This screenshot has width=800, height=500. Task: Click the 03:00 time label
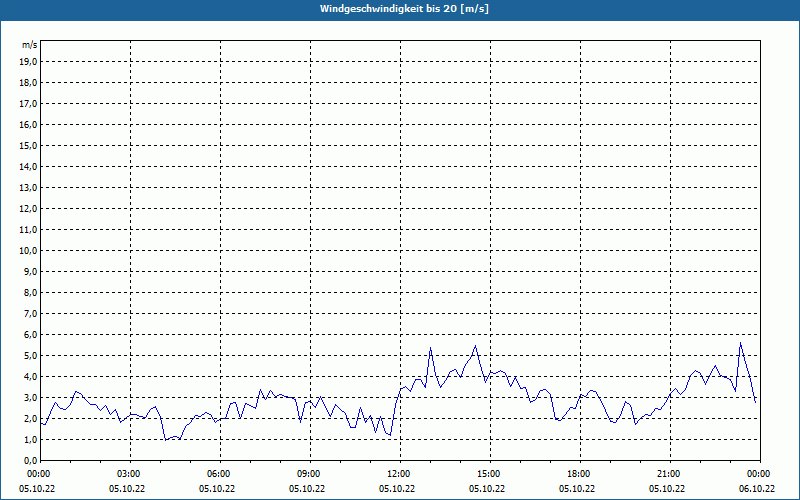[129, 474]
